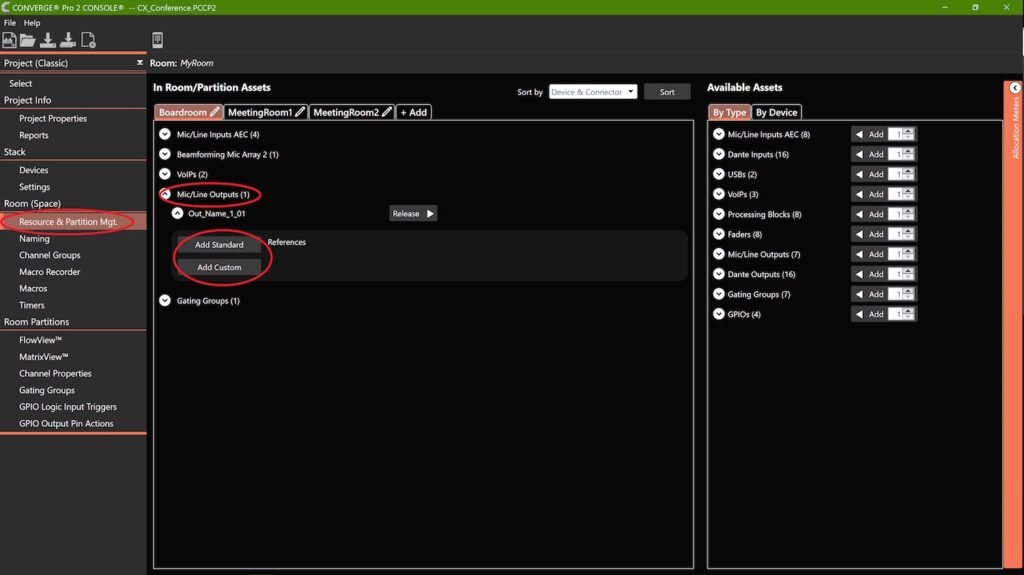Expand available Processing Blocks (8)
The image size is (1024, 575).
click(718, 214)
